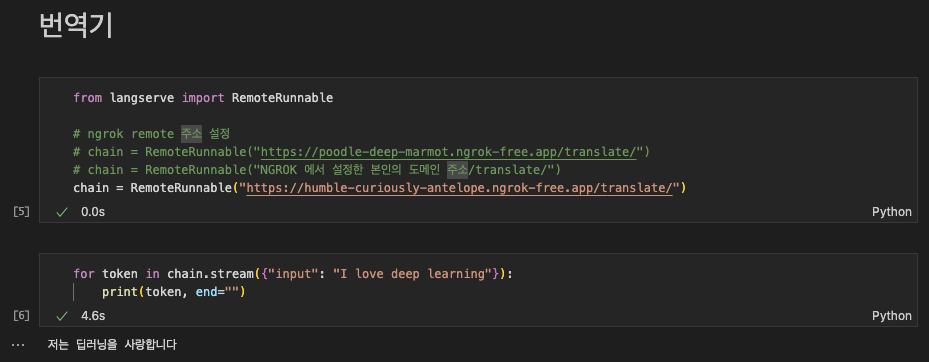This screenshot has height=362, width=929.
Task: Select Python language label of cell 5
Action: tap(892, 212)
